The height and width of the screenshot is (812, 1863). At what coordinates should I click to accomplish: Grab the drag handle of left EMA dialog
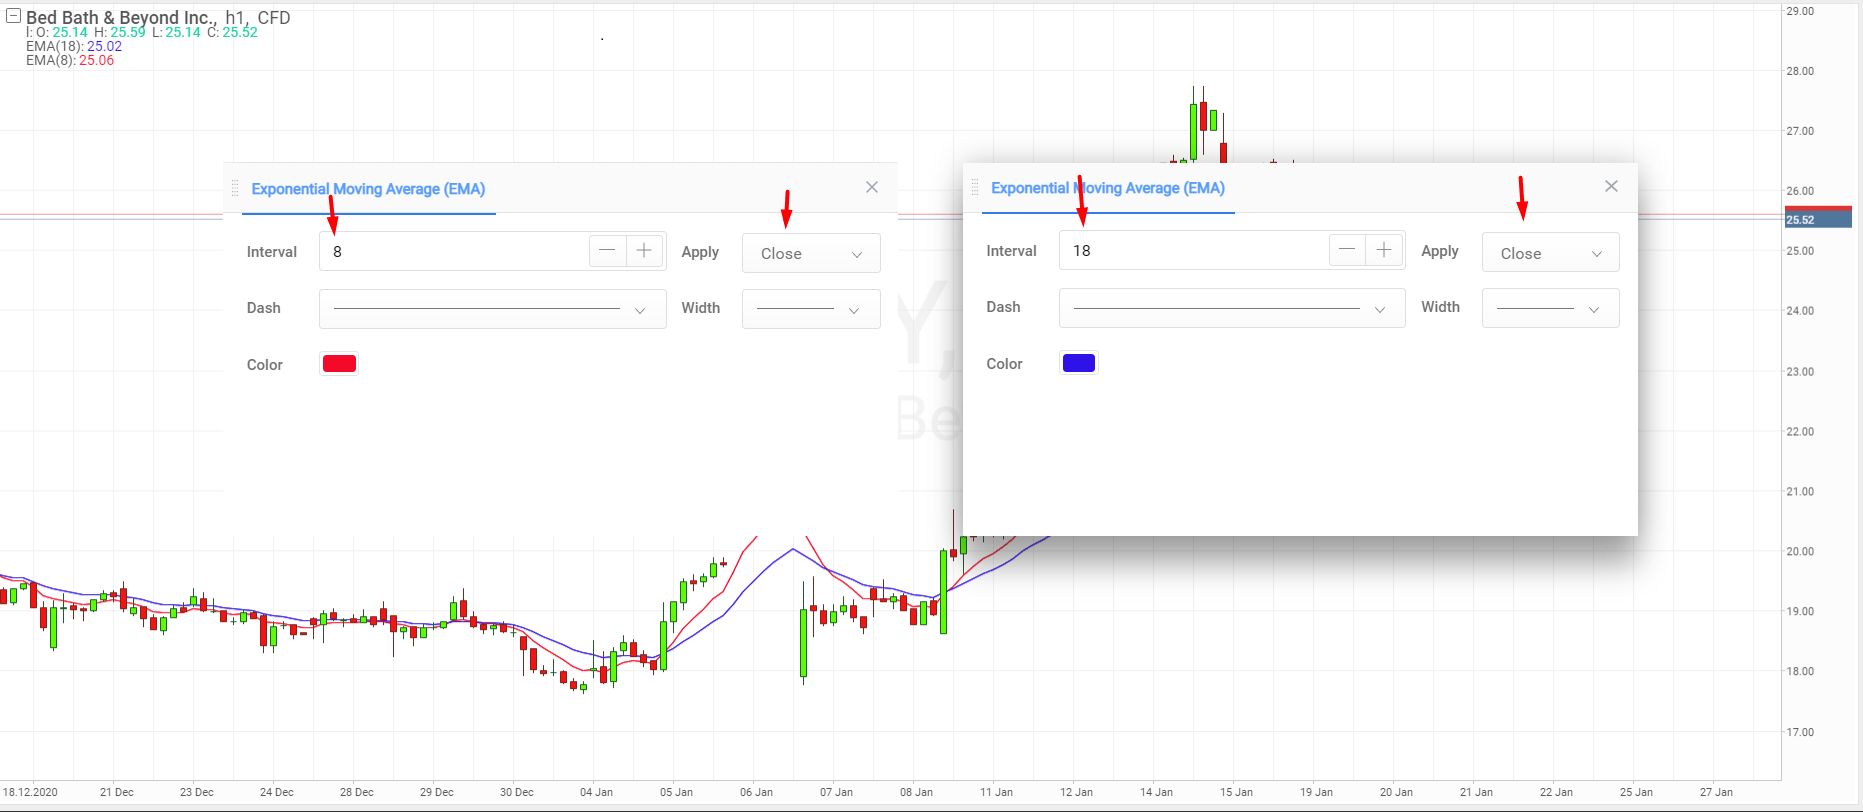pyautogui.click(x=235, y=188)
